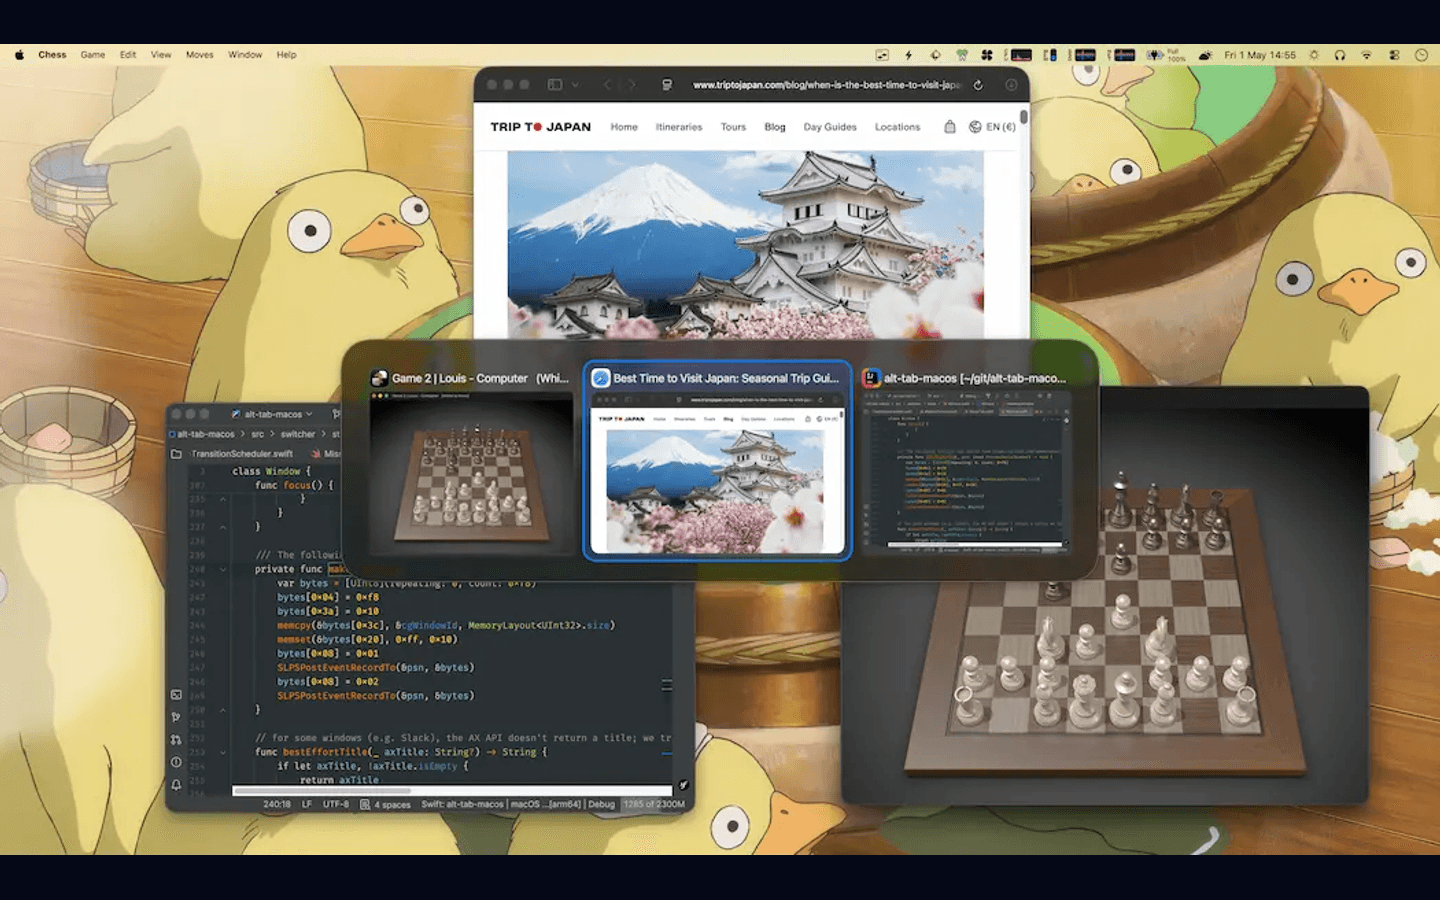Open the IDE Notifications bell icon

point(176,785)
